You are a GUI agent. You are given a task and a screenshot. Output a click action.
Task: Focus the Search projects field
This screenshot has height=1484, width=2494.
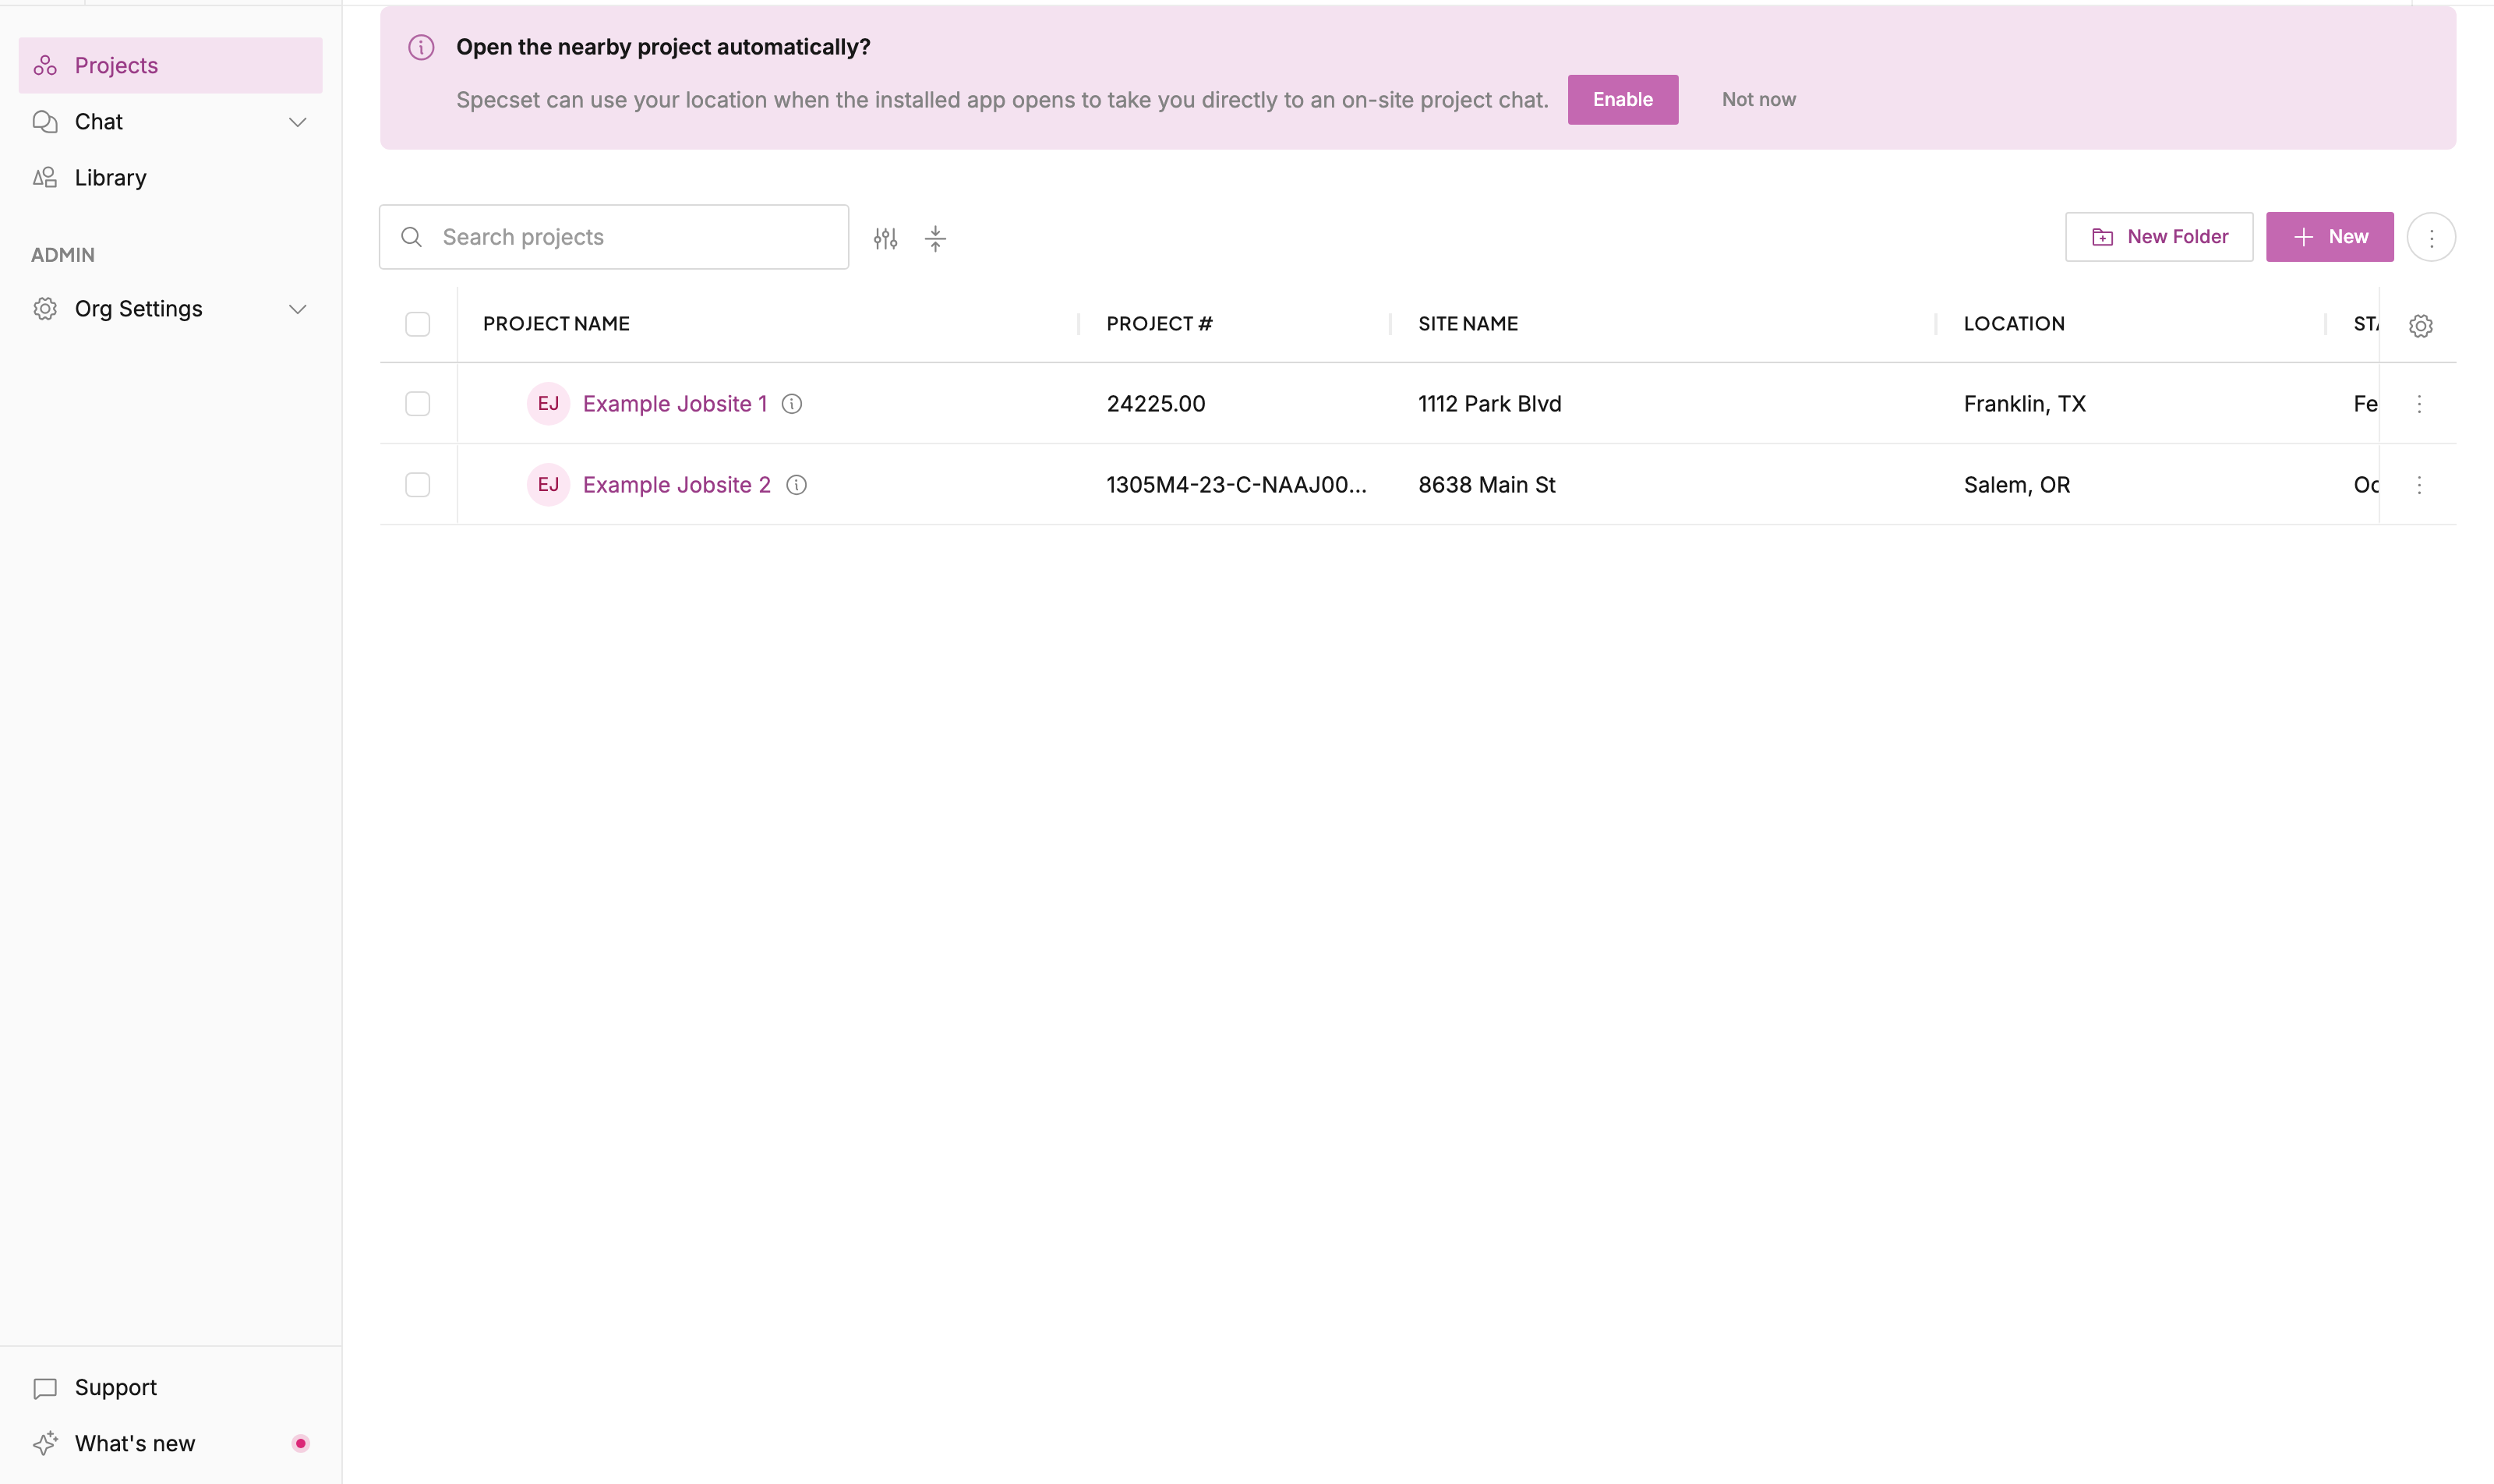[614, 237]
